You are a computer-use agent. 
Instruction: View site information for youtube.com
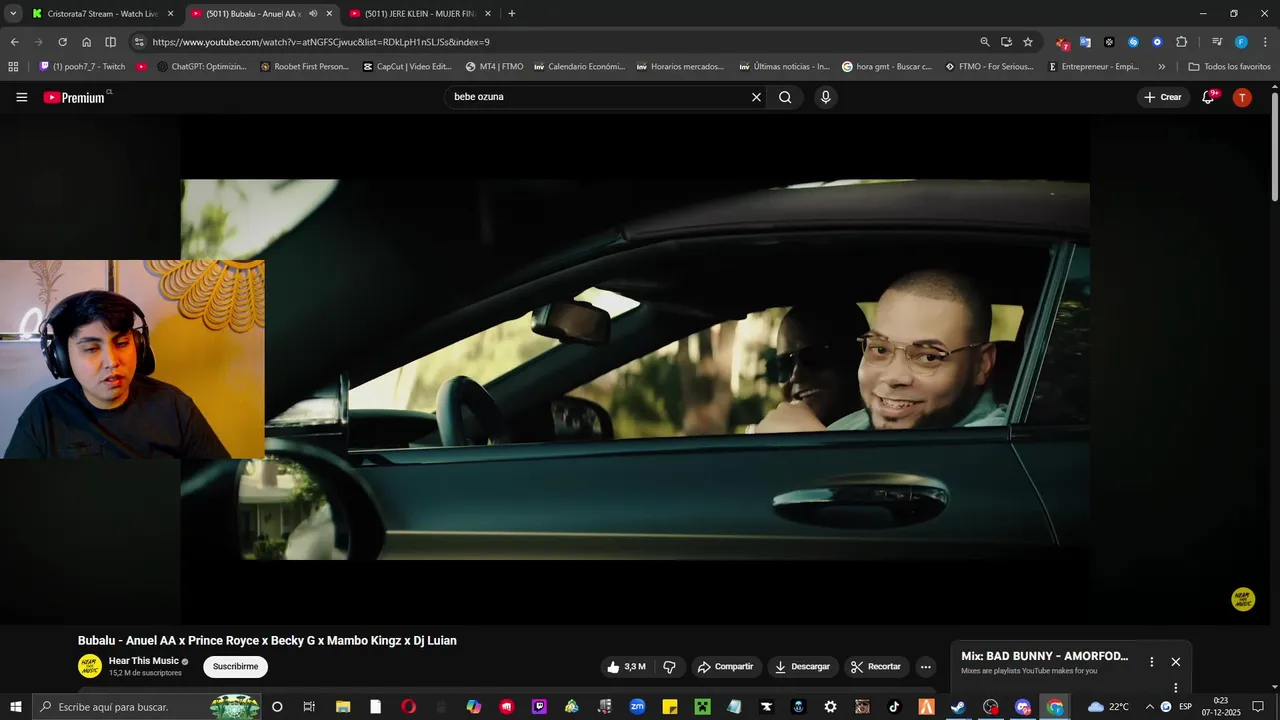tap(139, 42)
